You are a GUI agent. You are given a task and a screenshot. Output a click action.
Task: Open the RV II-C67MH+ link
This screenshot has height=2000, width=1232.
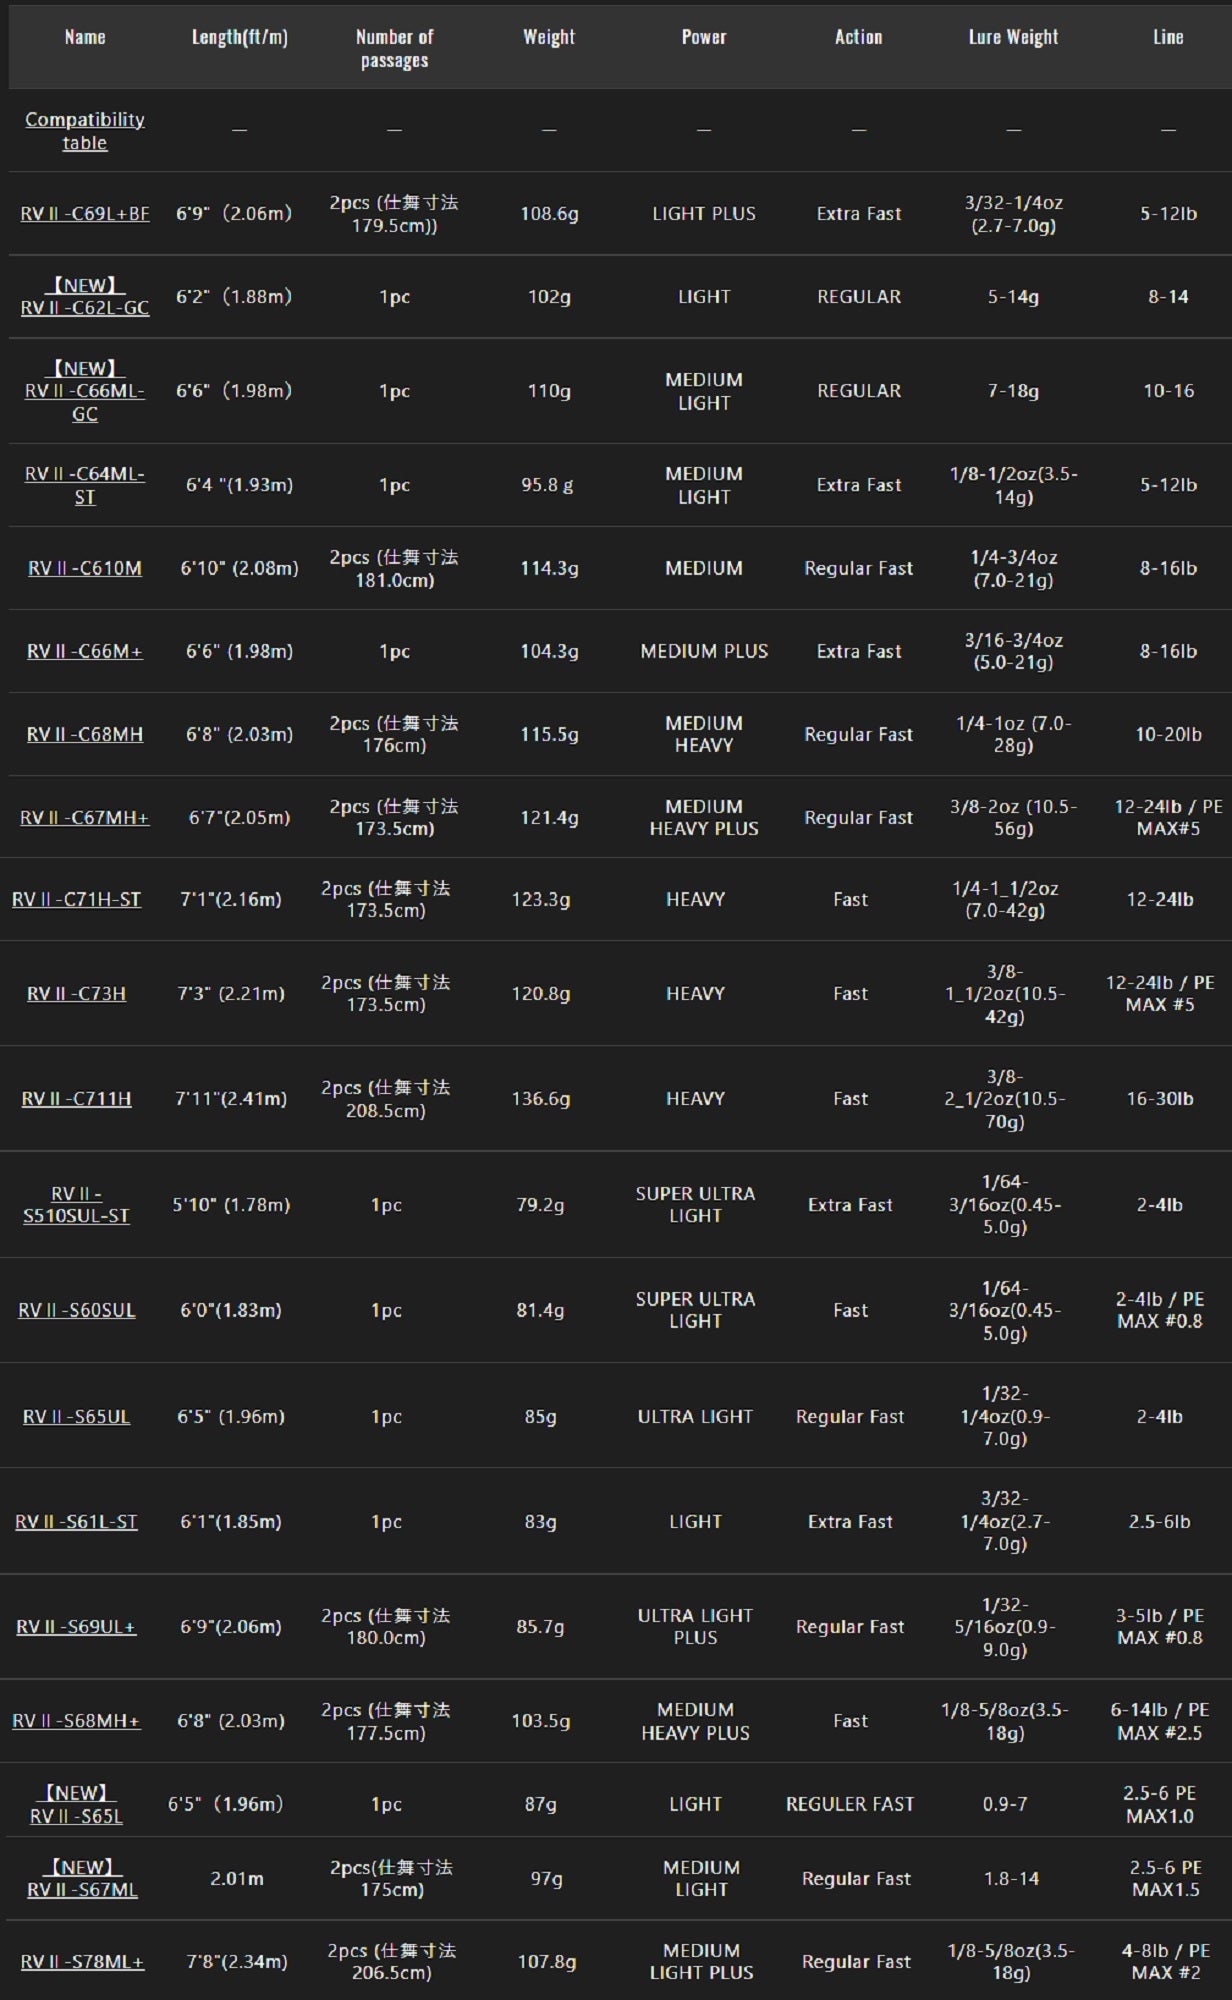[85, 818]
